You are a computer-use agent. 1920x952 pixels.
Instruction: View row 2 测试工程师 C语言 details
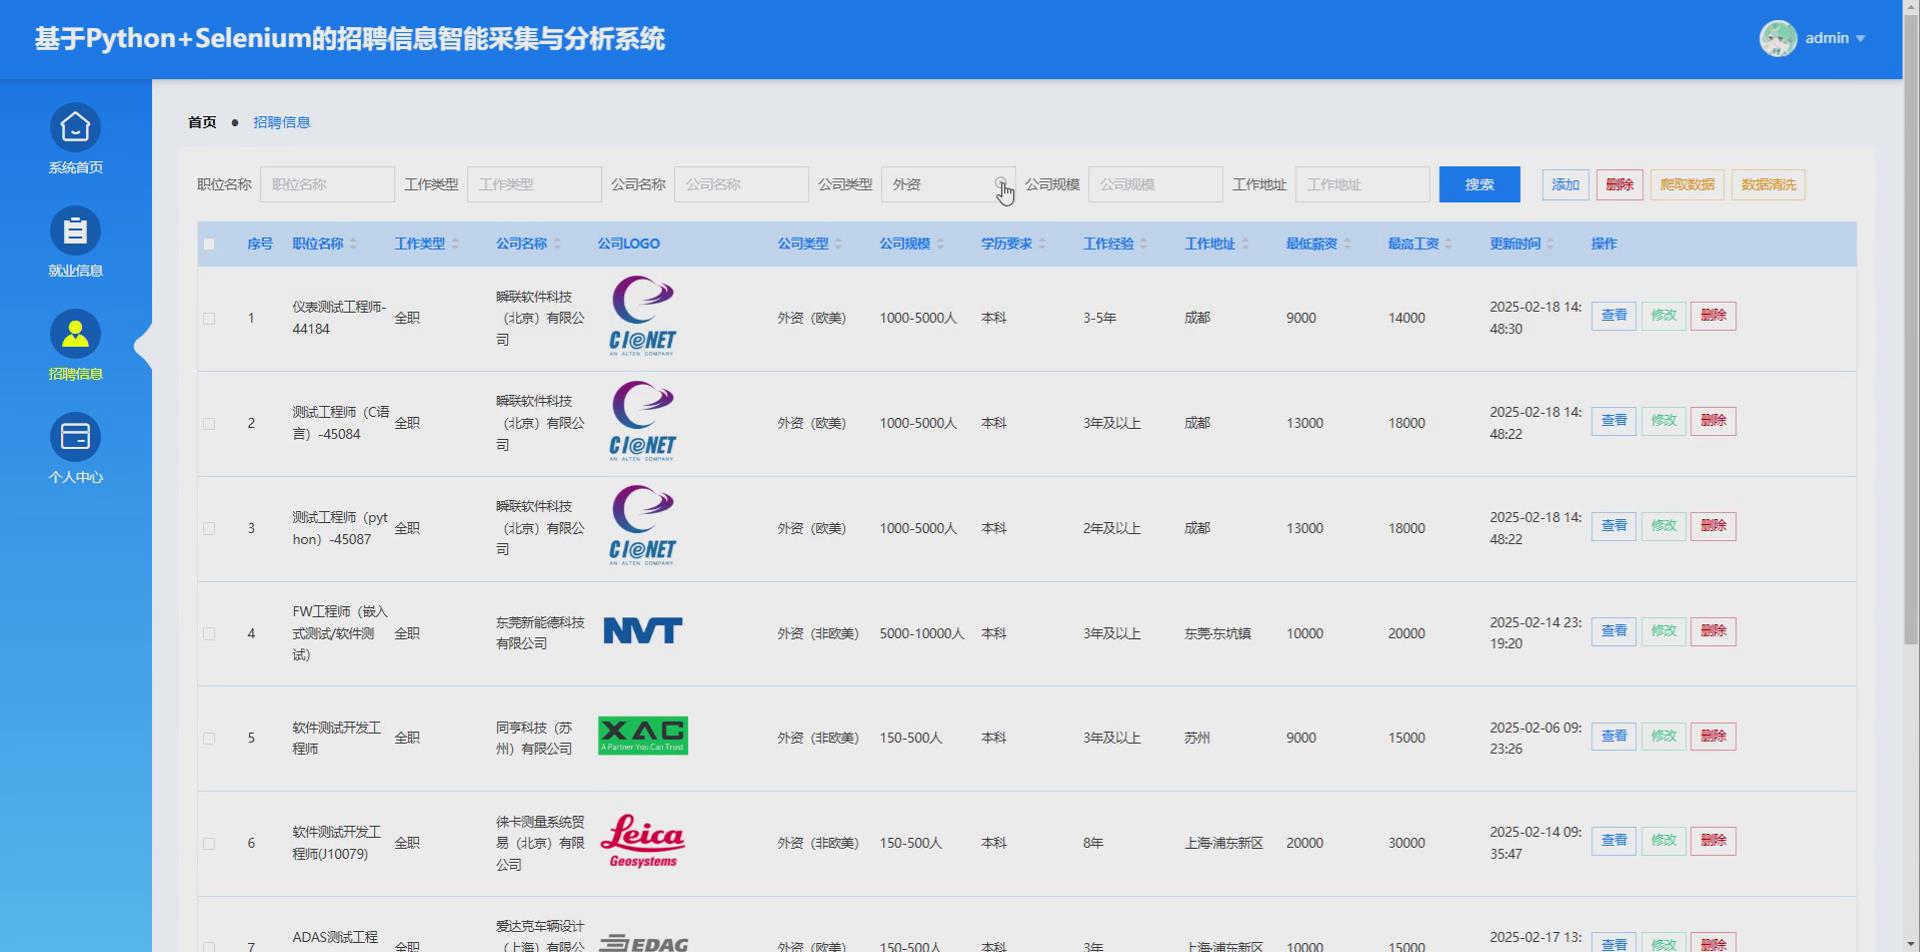1613,420
